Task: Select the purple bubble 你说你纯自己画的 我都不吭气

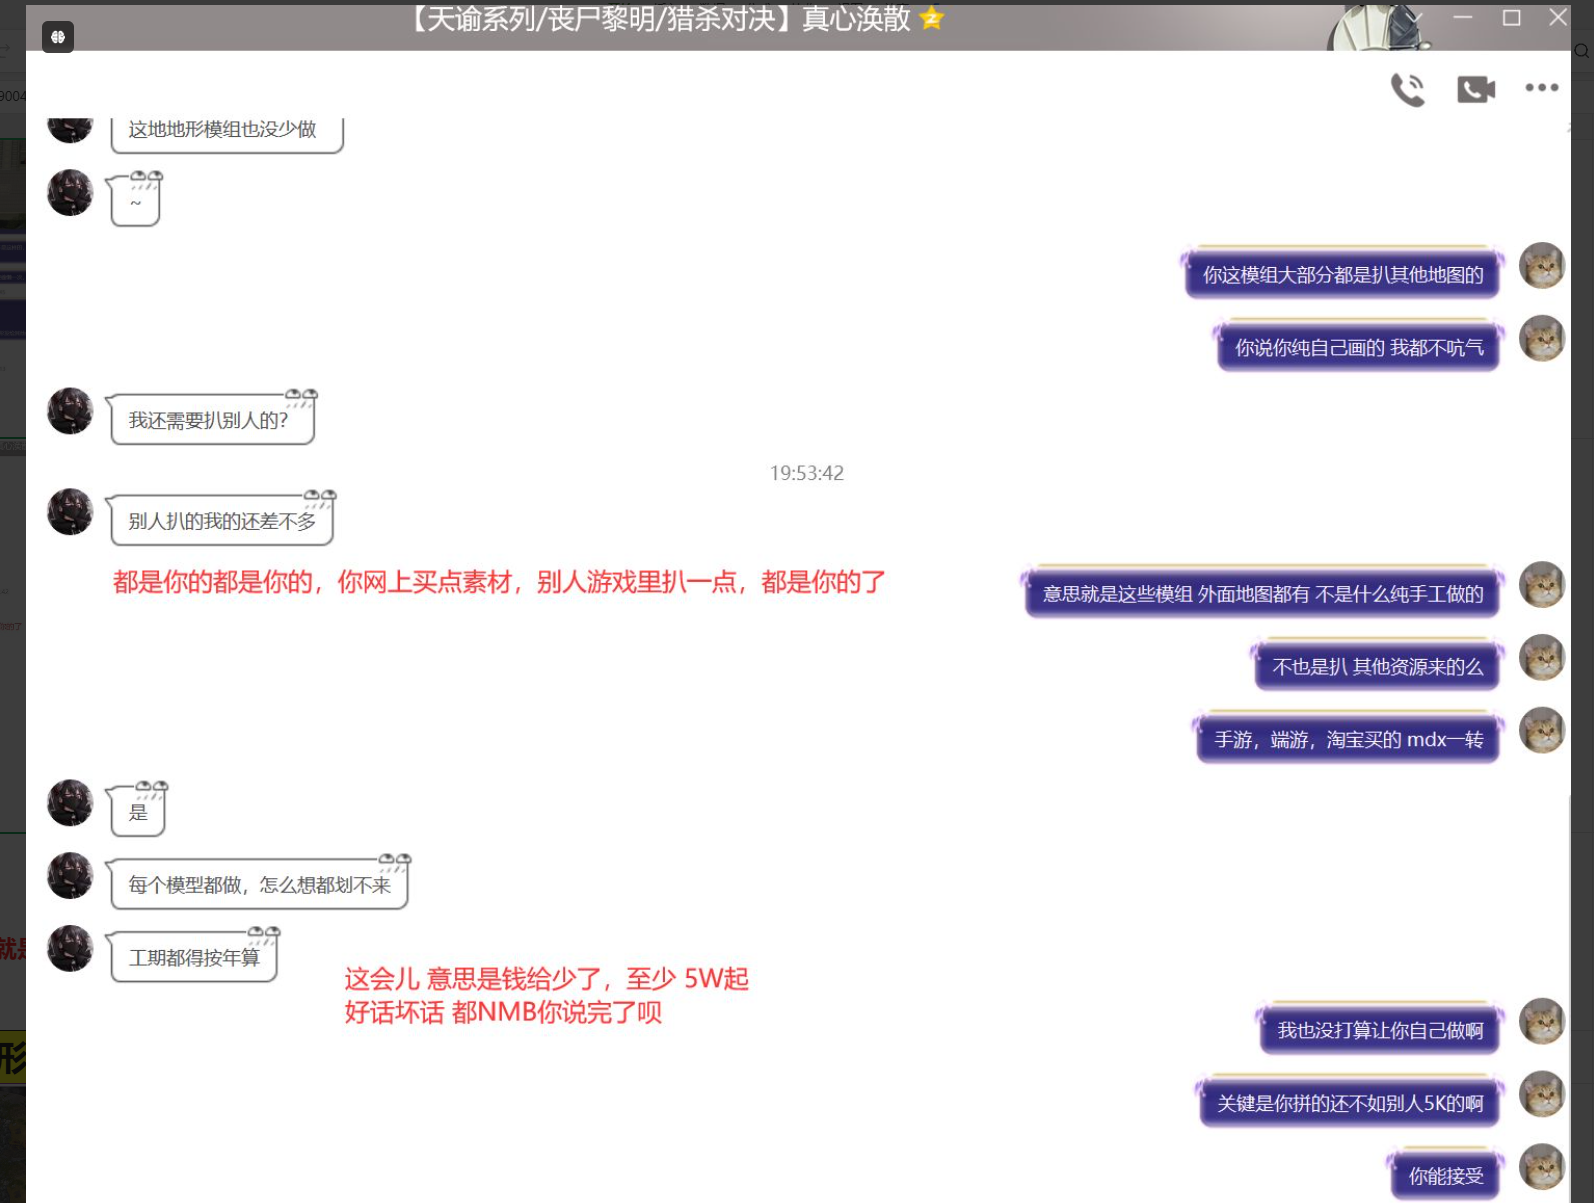Action: pos(1358,348)
